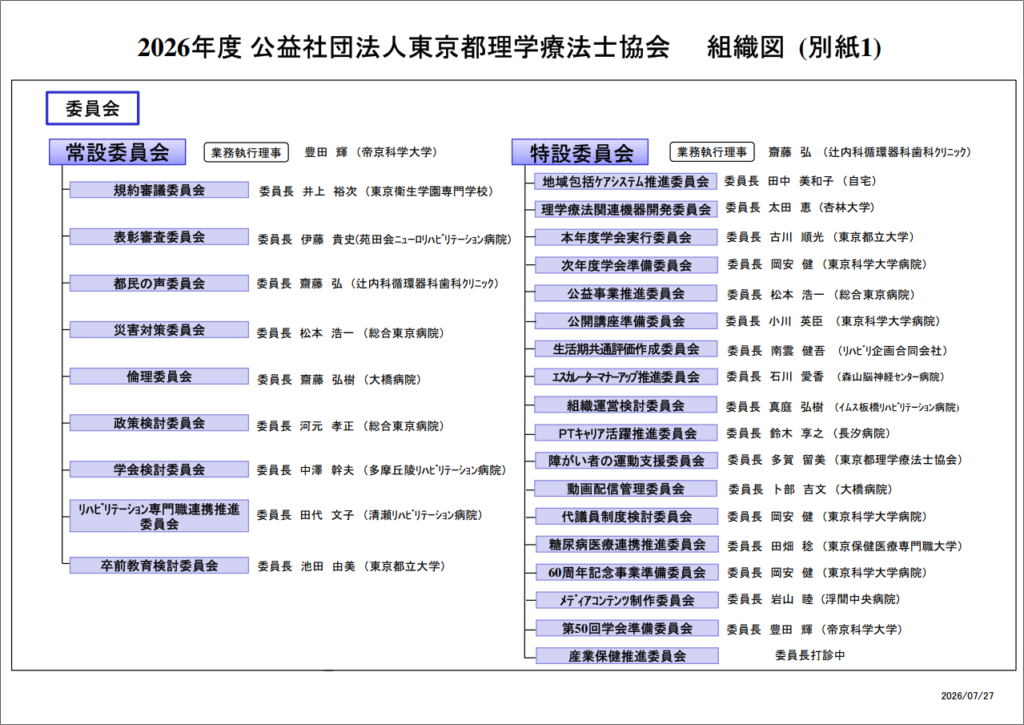
Task: Click the 委員会 header box
Action: click(x=92, y=108)
